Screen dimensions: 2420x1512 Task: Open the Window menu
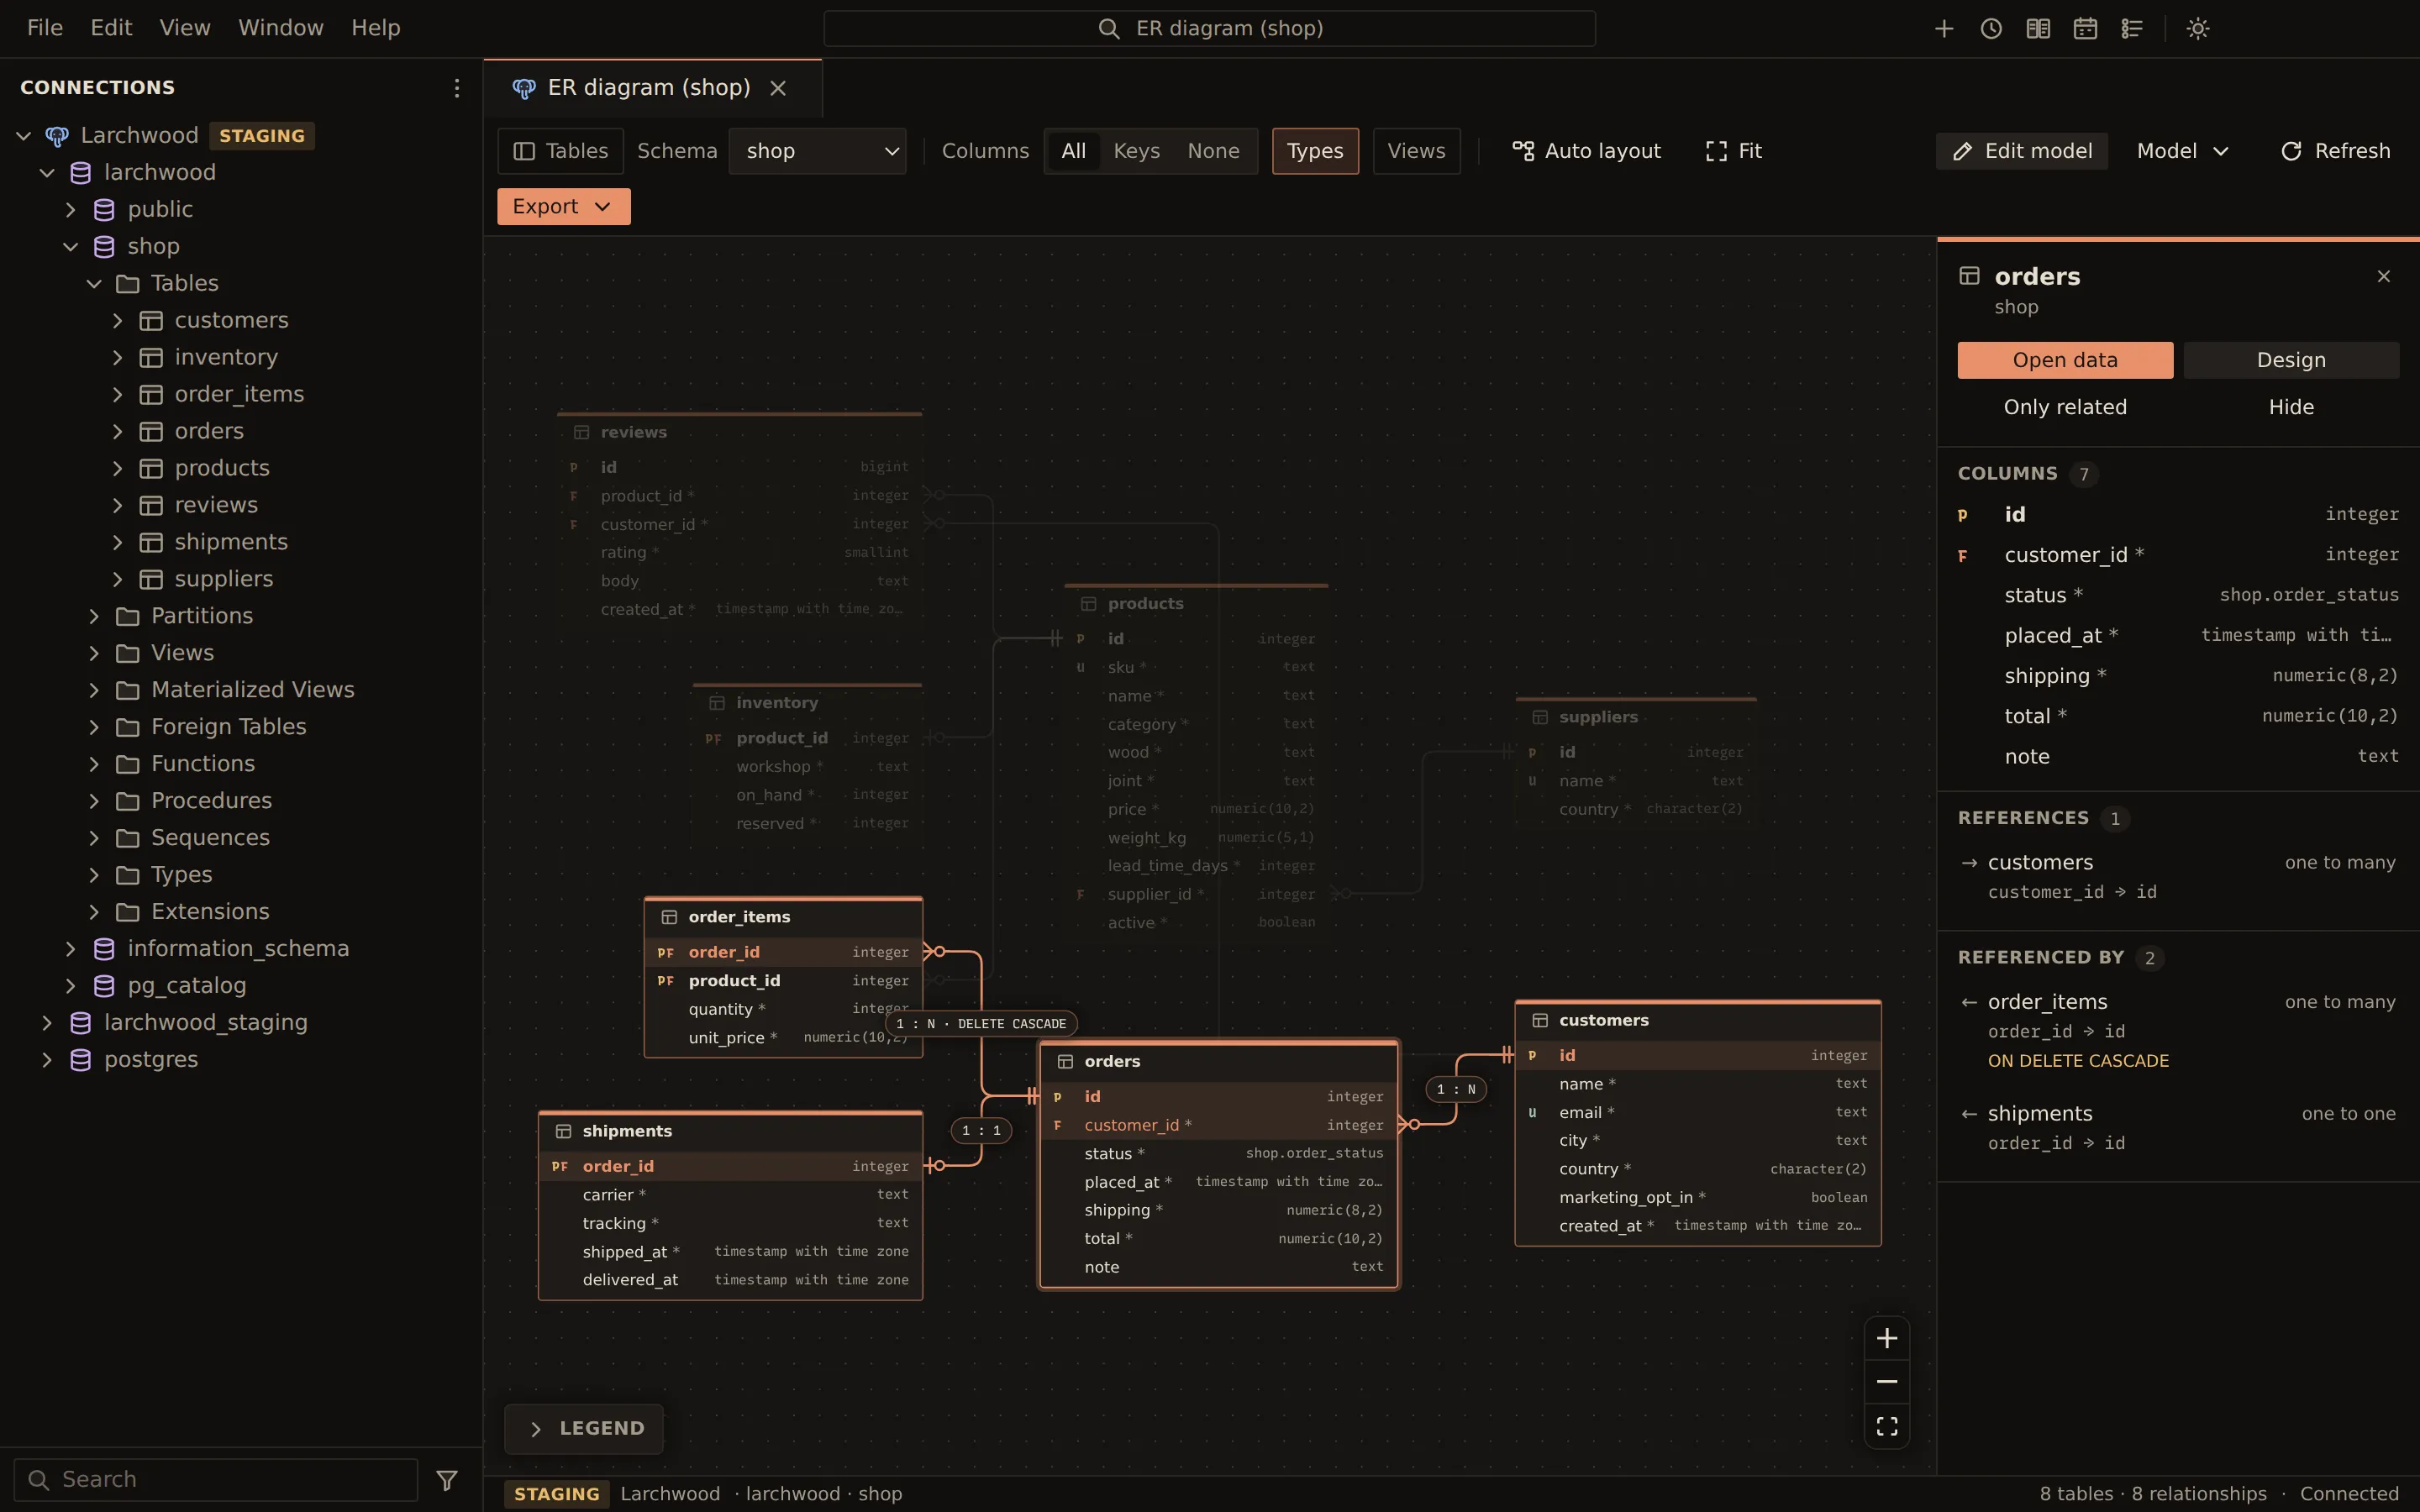(281, 28)
